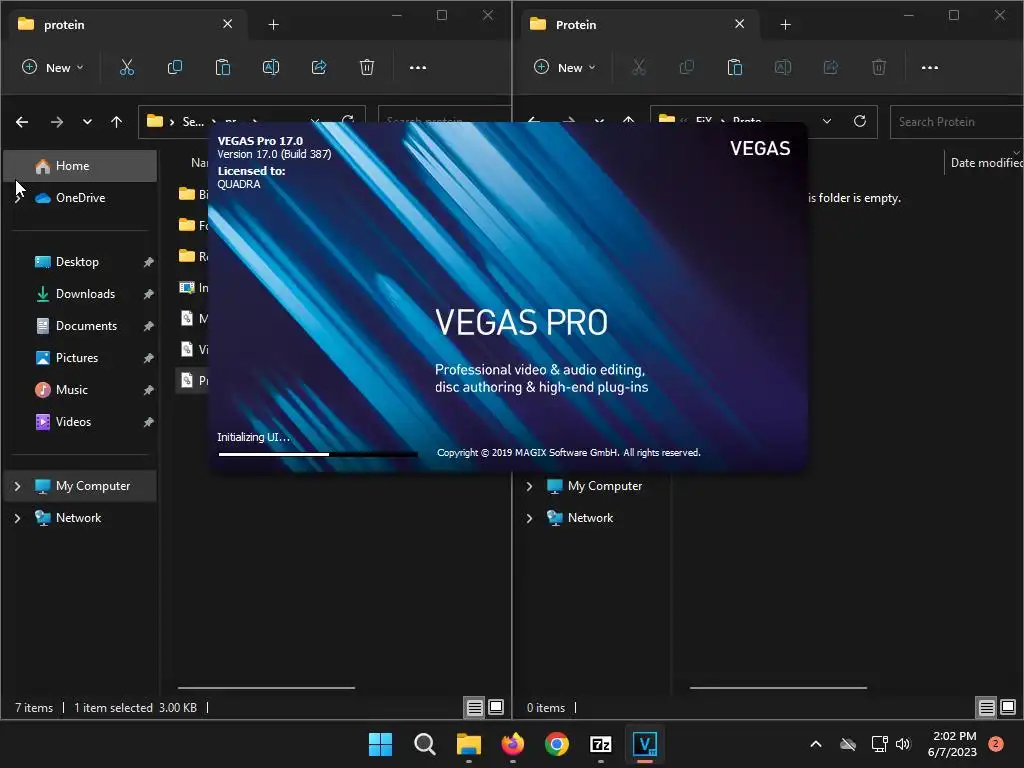The height and width of the screenshot is (768, 1024).
Task: Open recent locations dropdown in left window
Action: [x=87, y=121]
